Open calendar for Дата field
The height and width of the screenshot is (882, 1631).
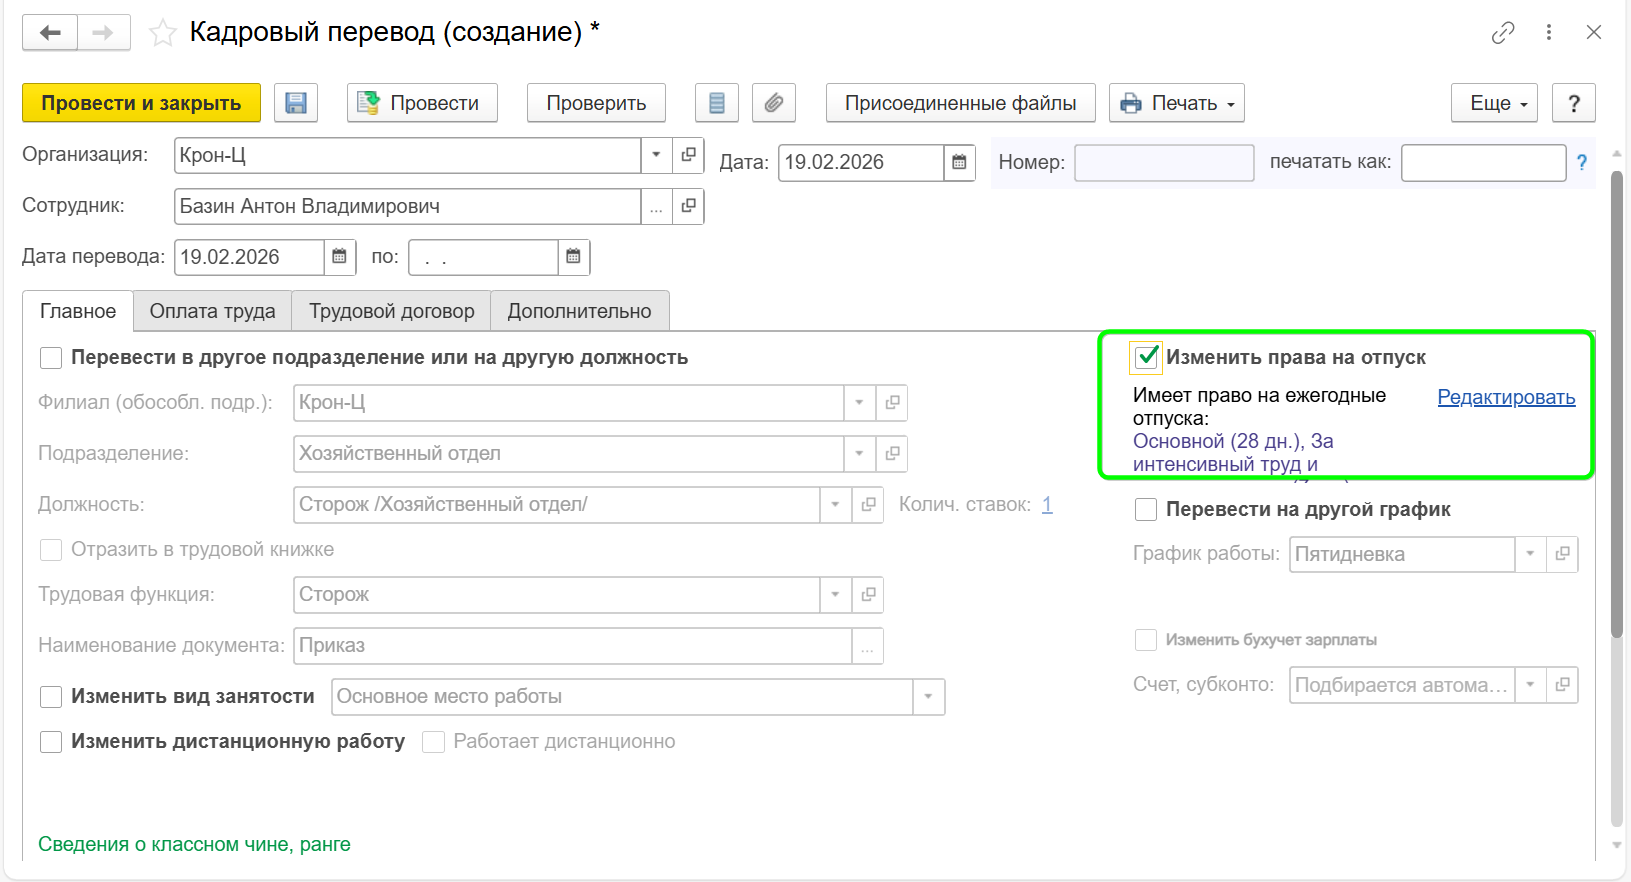(x=959, y=162)
